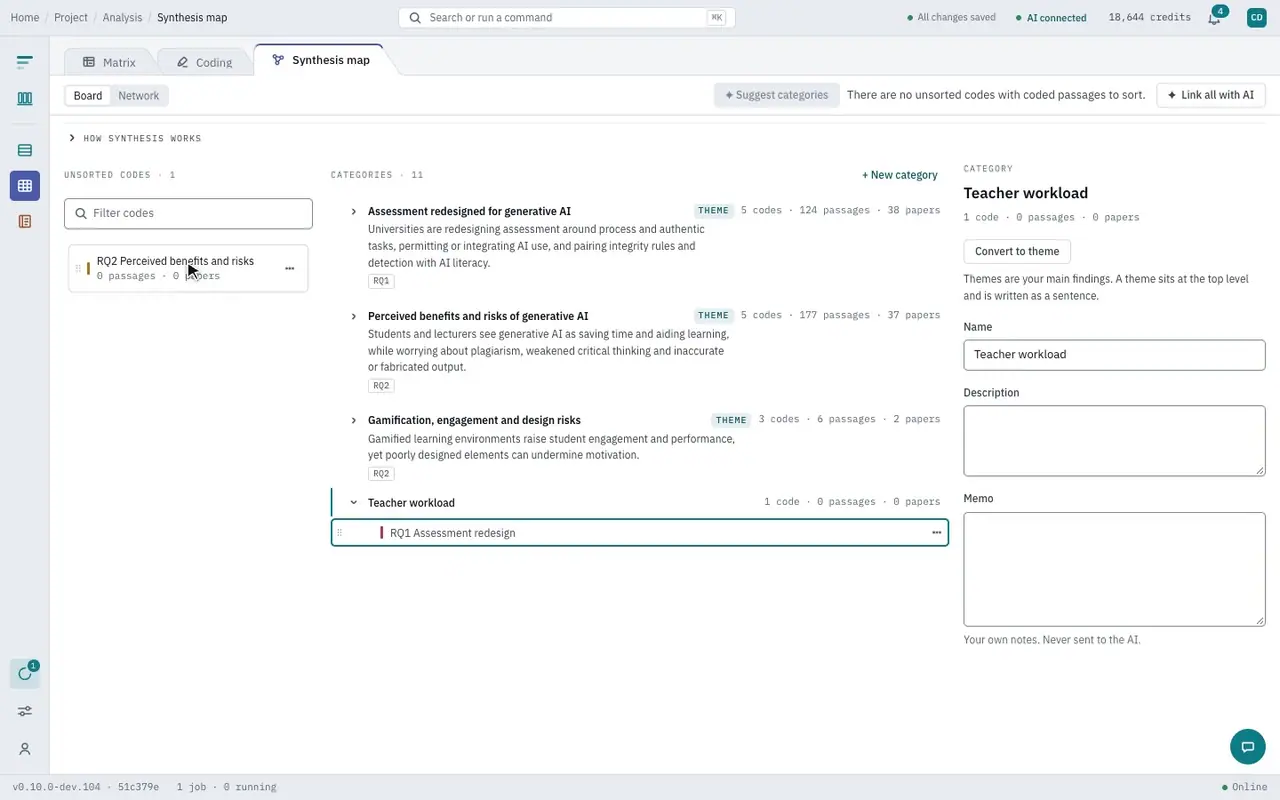Expand Gamification, engagement and design risks
This screenshot has height=800, width=1280.
click(x=353, y=421)
